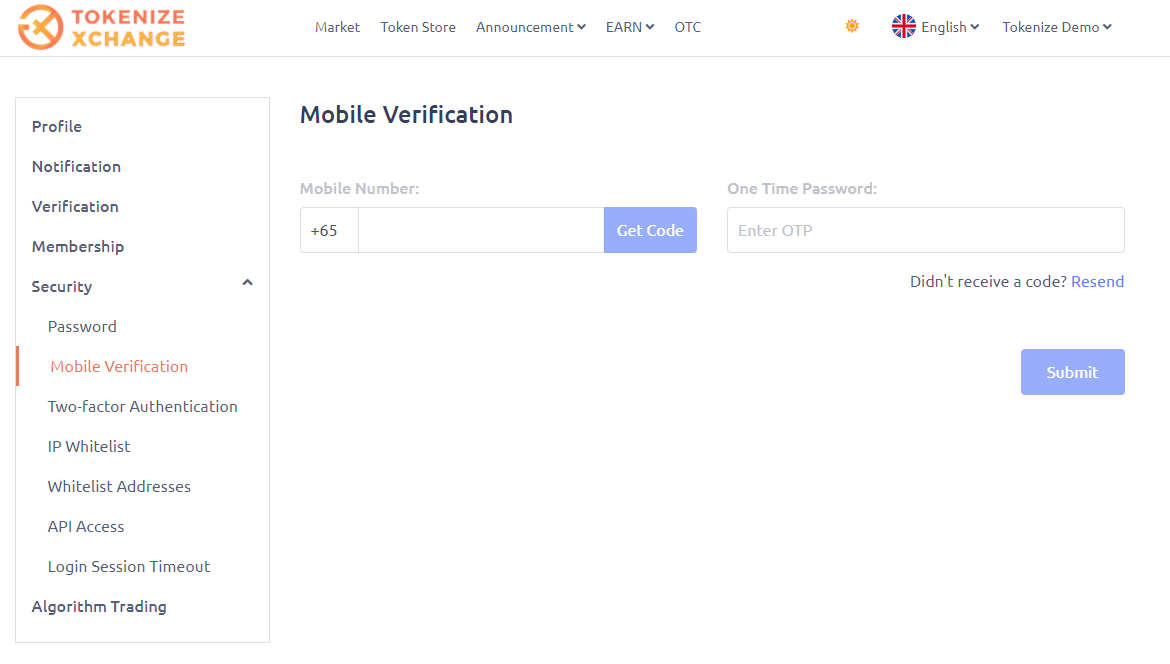Collapse the Security section chevron
This screenshot has width=1170, height=664.
tap(248, 283)
